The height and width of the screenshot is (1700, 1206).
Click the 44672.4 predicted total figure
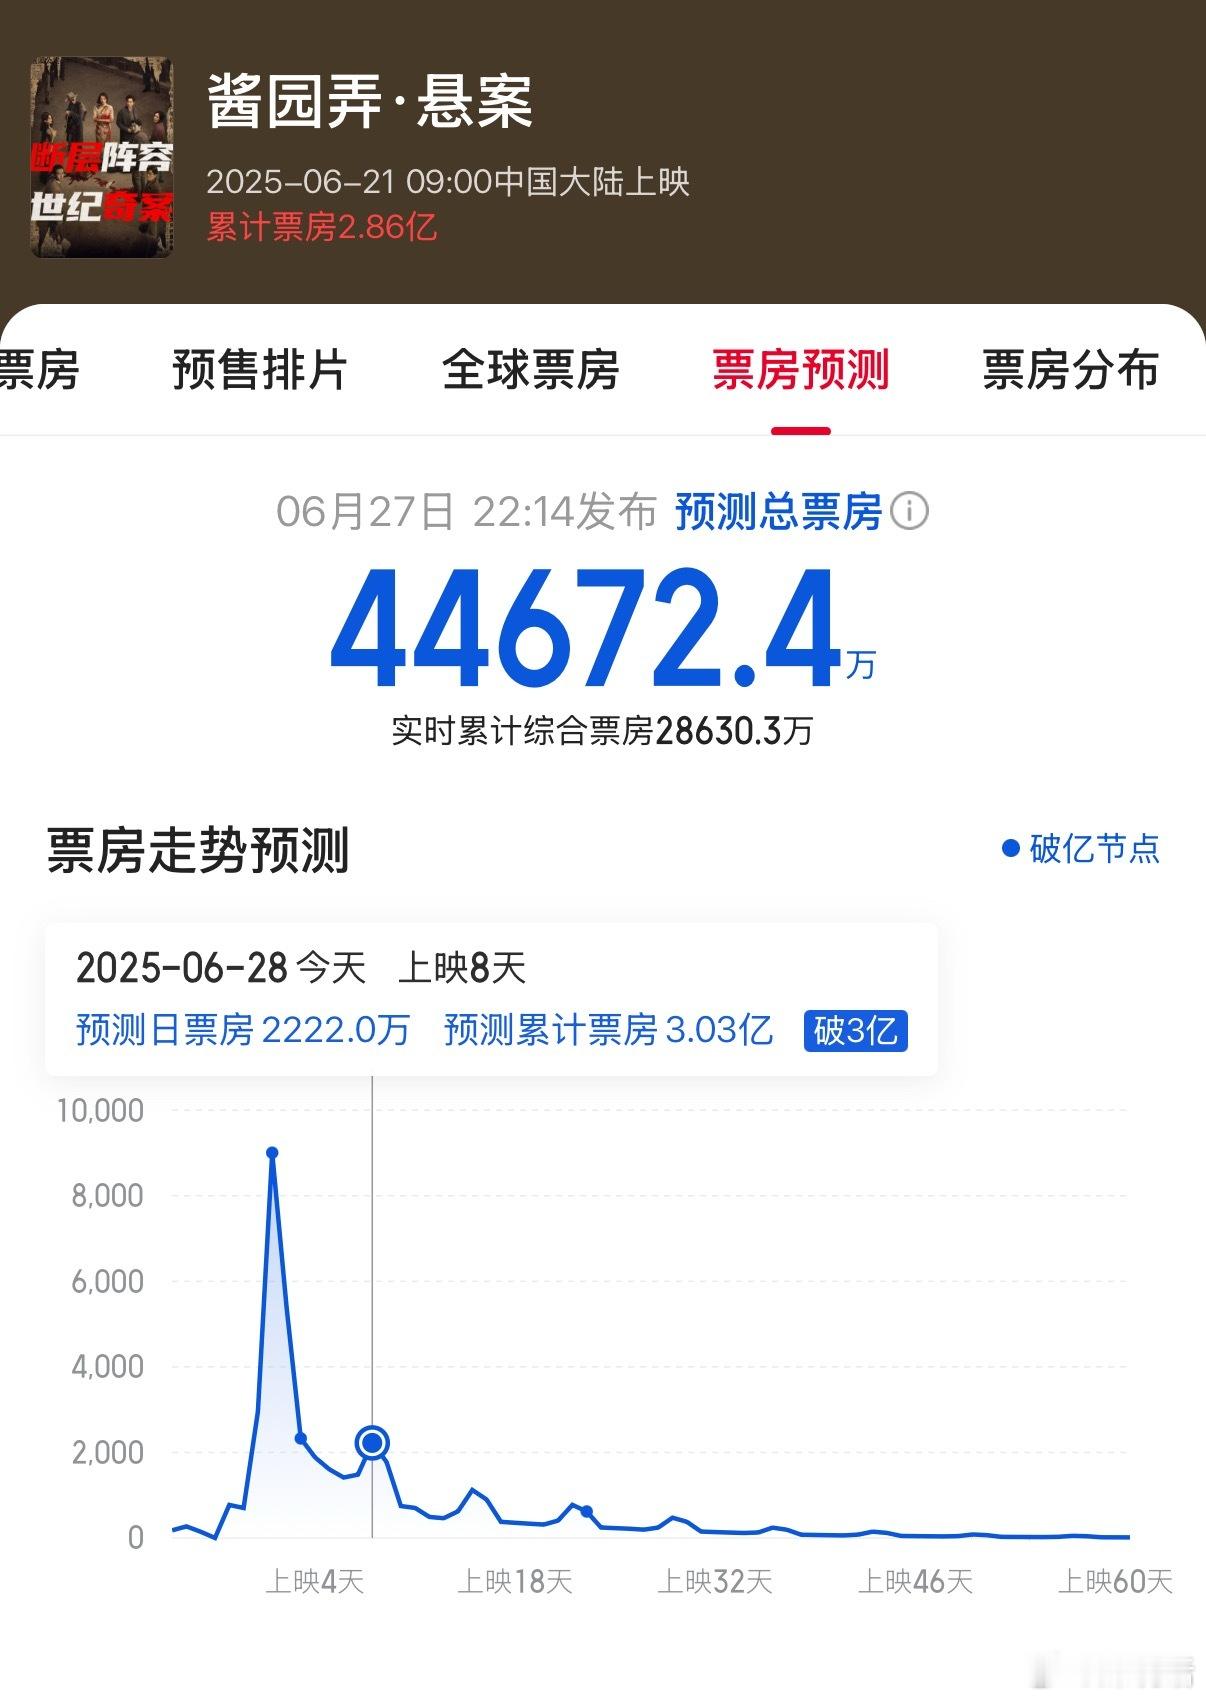585,630
